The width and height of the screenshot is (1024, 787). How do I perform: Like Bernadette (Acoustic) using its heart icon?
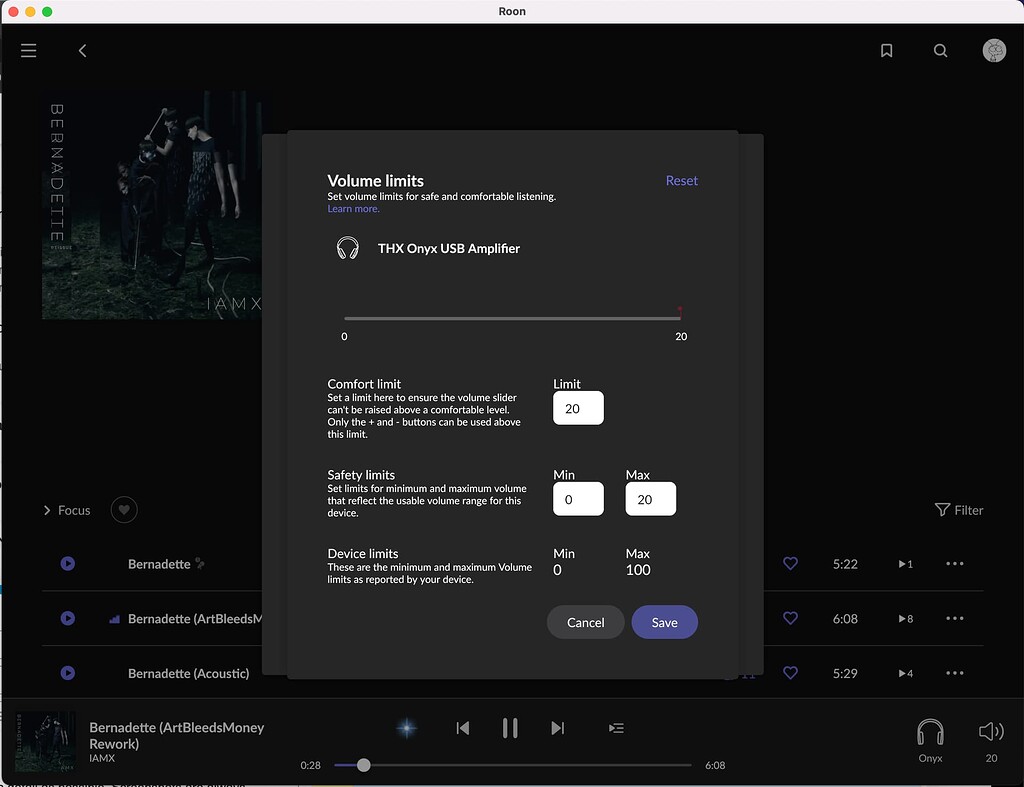coord(791,673)
